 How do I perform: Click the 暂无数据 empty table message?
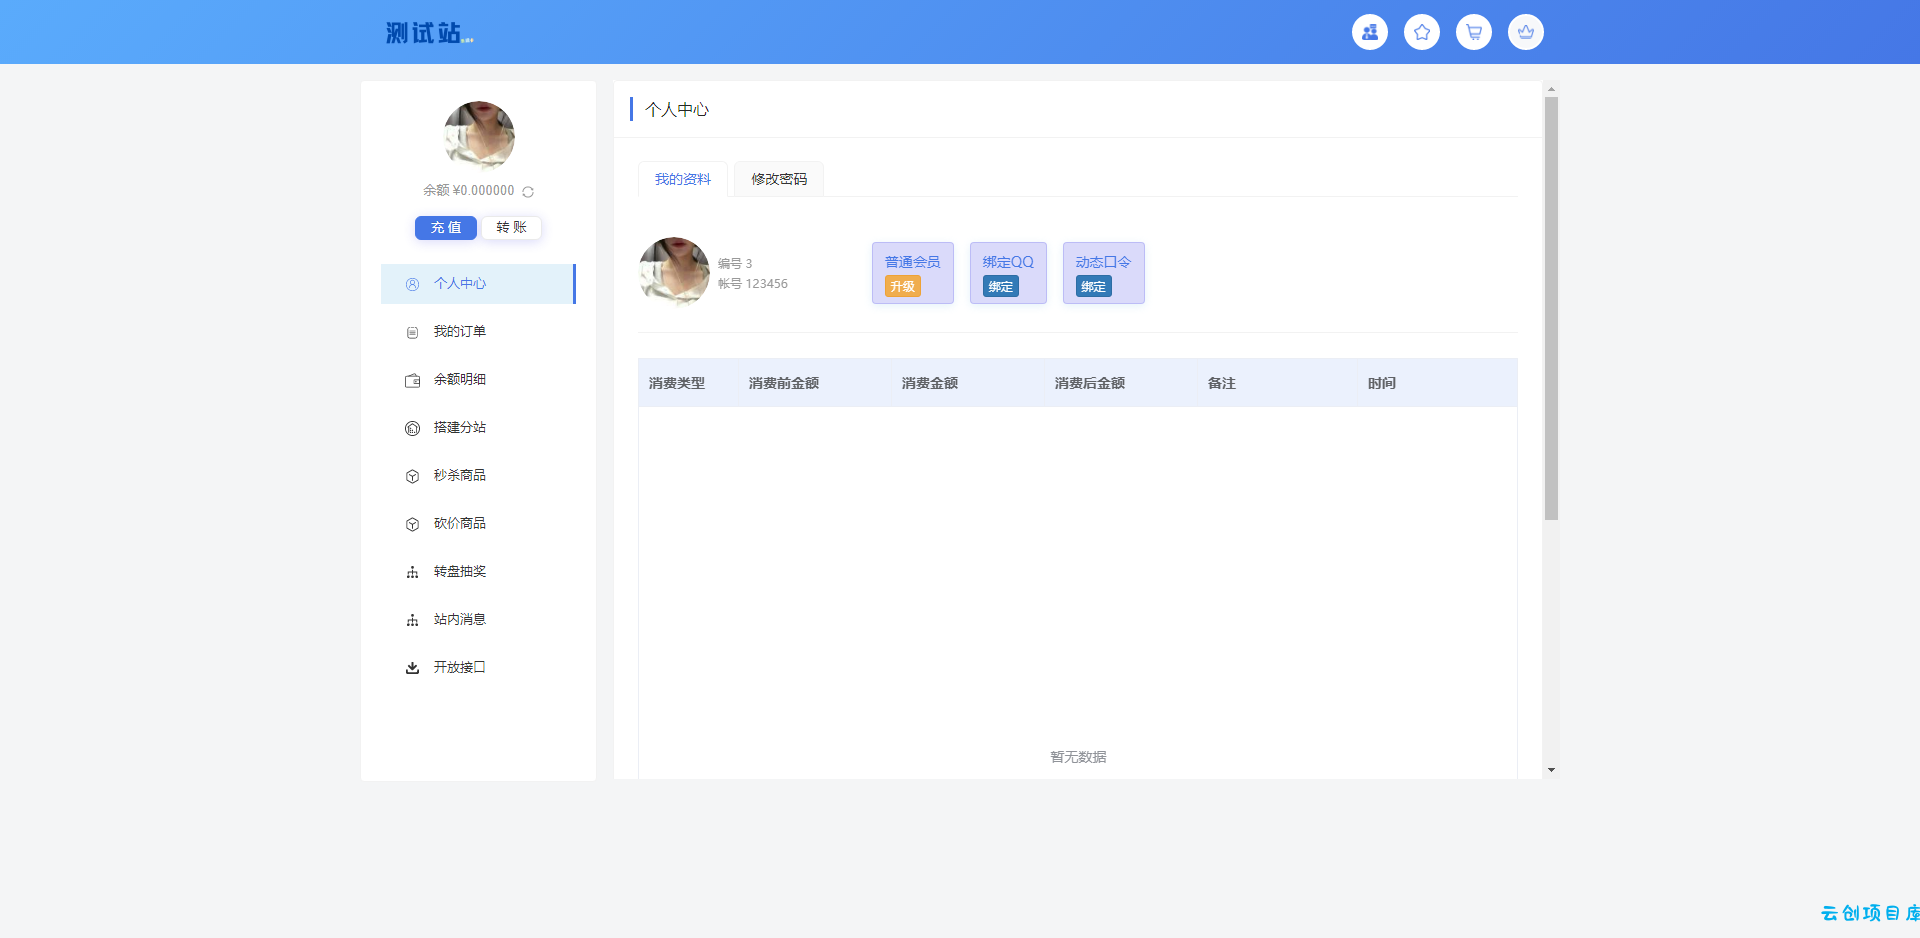tap(1078, 757)
